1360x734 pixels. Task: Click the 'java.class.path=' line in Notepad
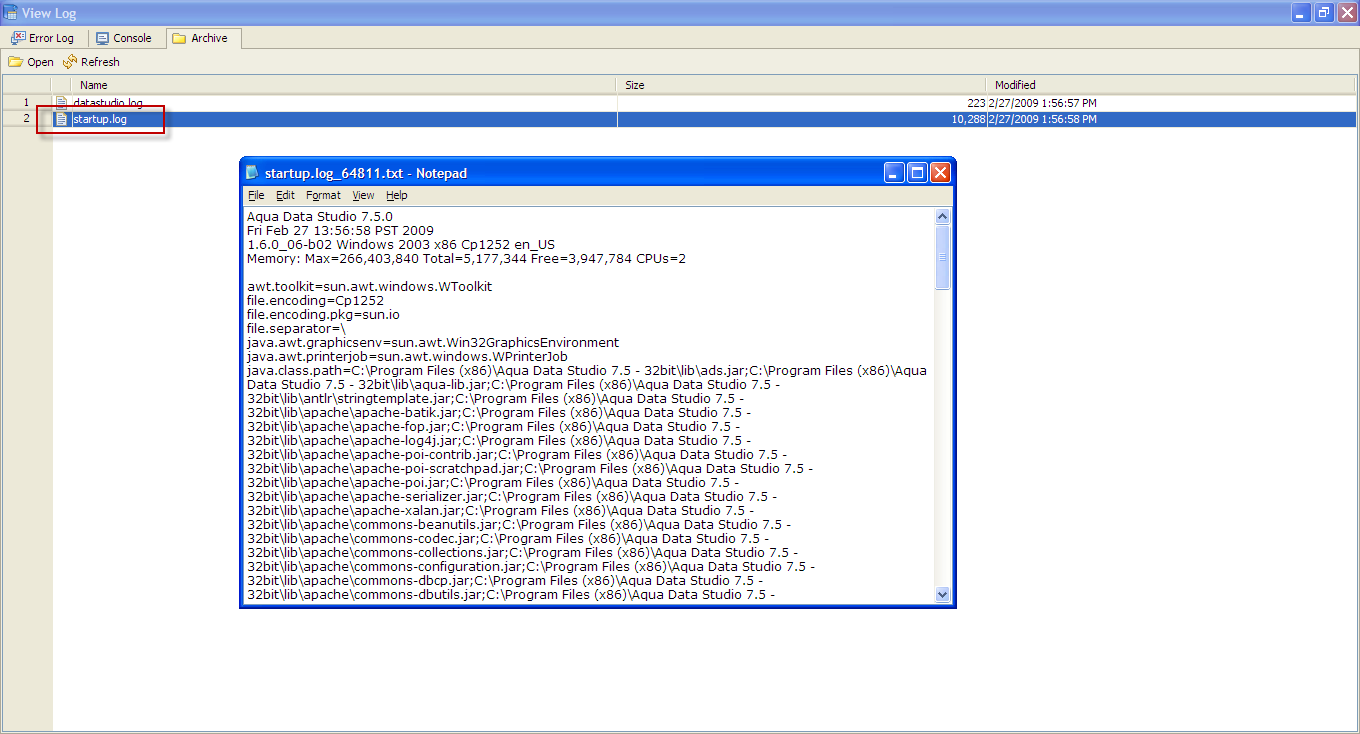pyautogui.click(x=587, y=370)
